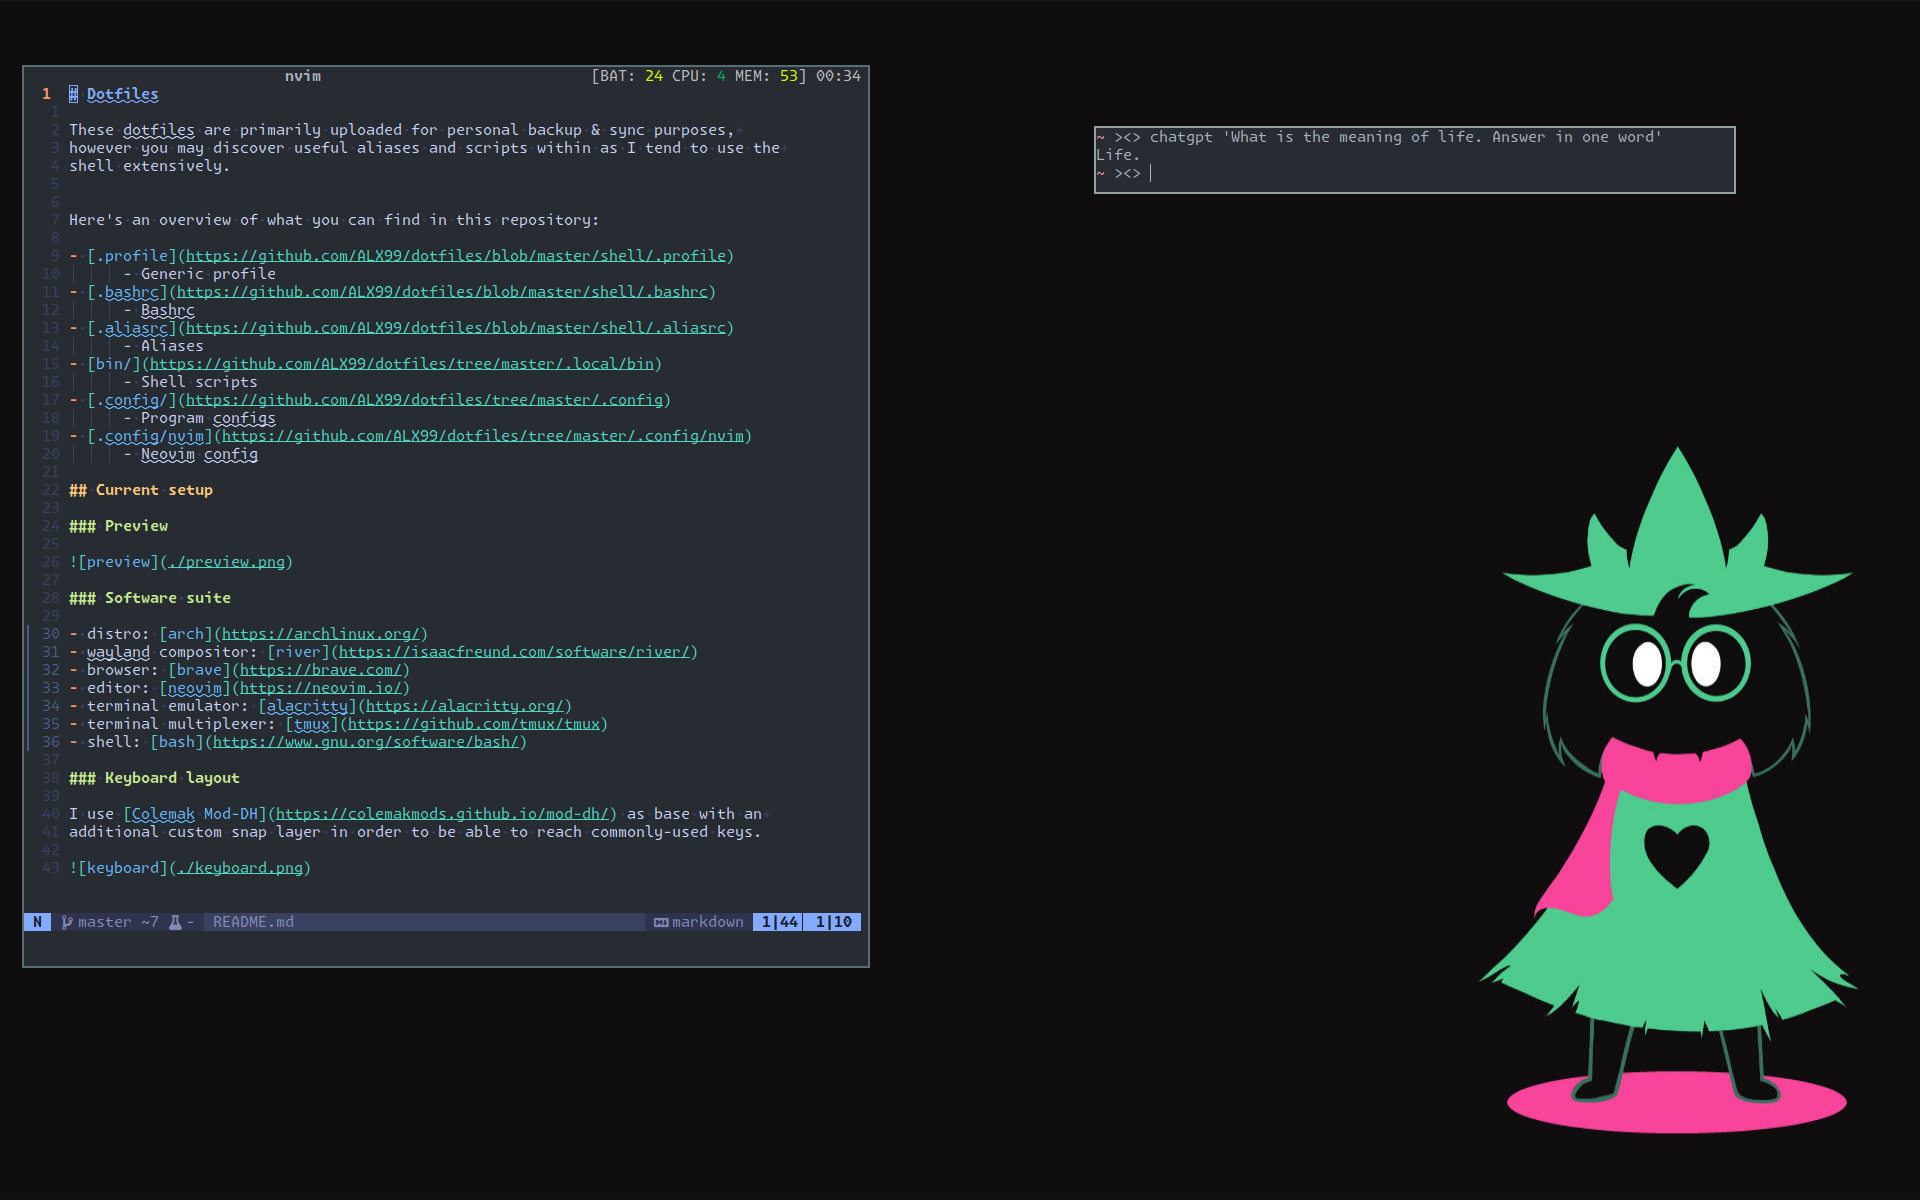Click the README.md filename in statusline
The height and width of the screenshot is (1200, 1920).
(x=253, y=922)
